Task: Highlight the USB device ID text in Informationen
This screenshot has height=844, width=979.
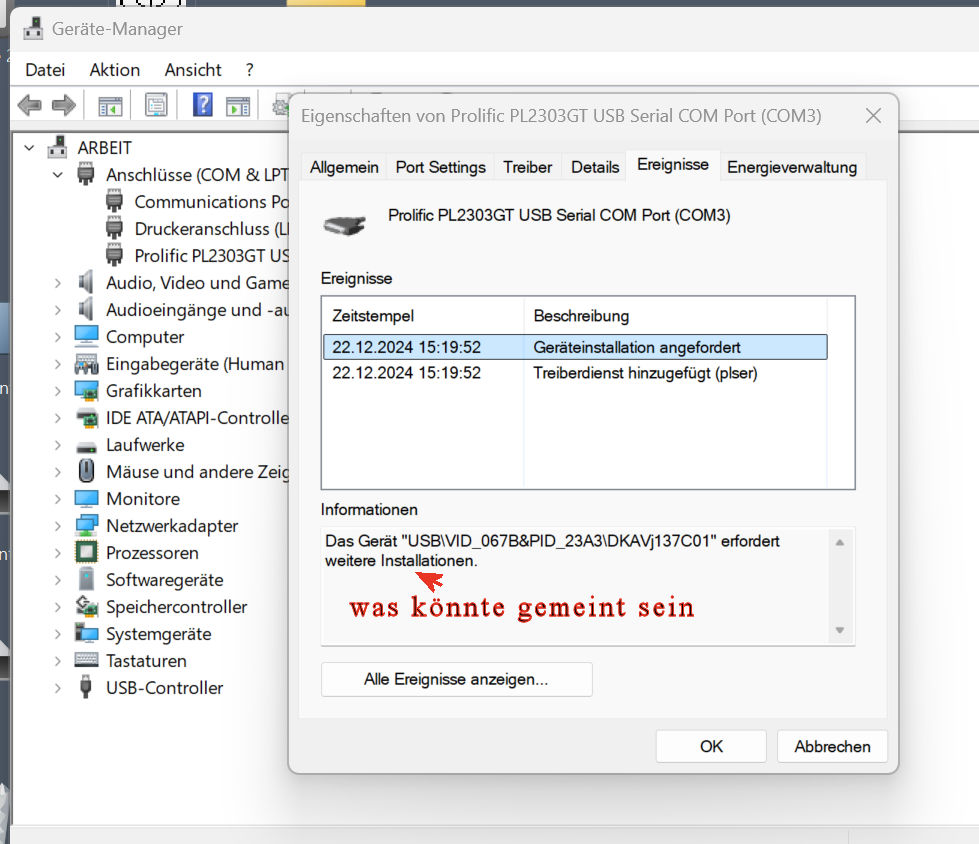Action: click(x=555, y=541)
